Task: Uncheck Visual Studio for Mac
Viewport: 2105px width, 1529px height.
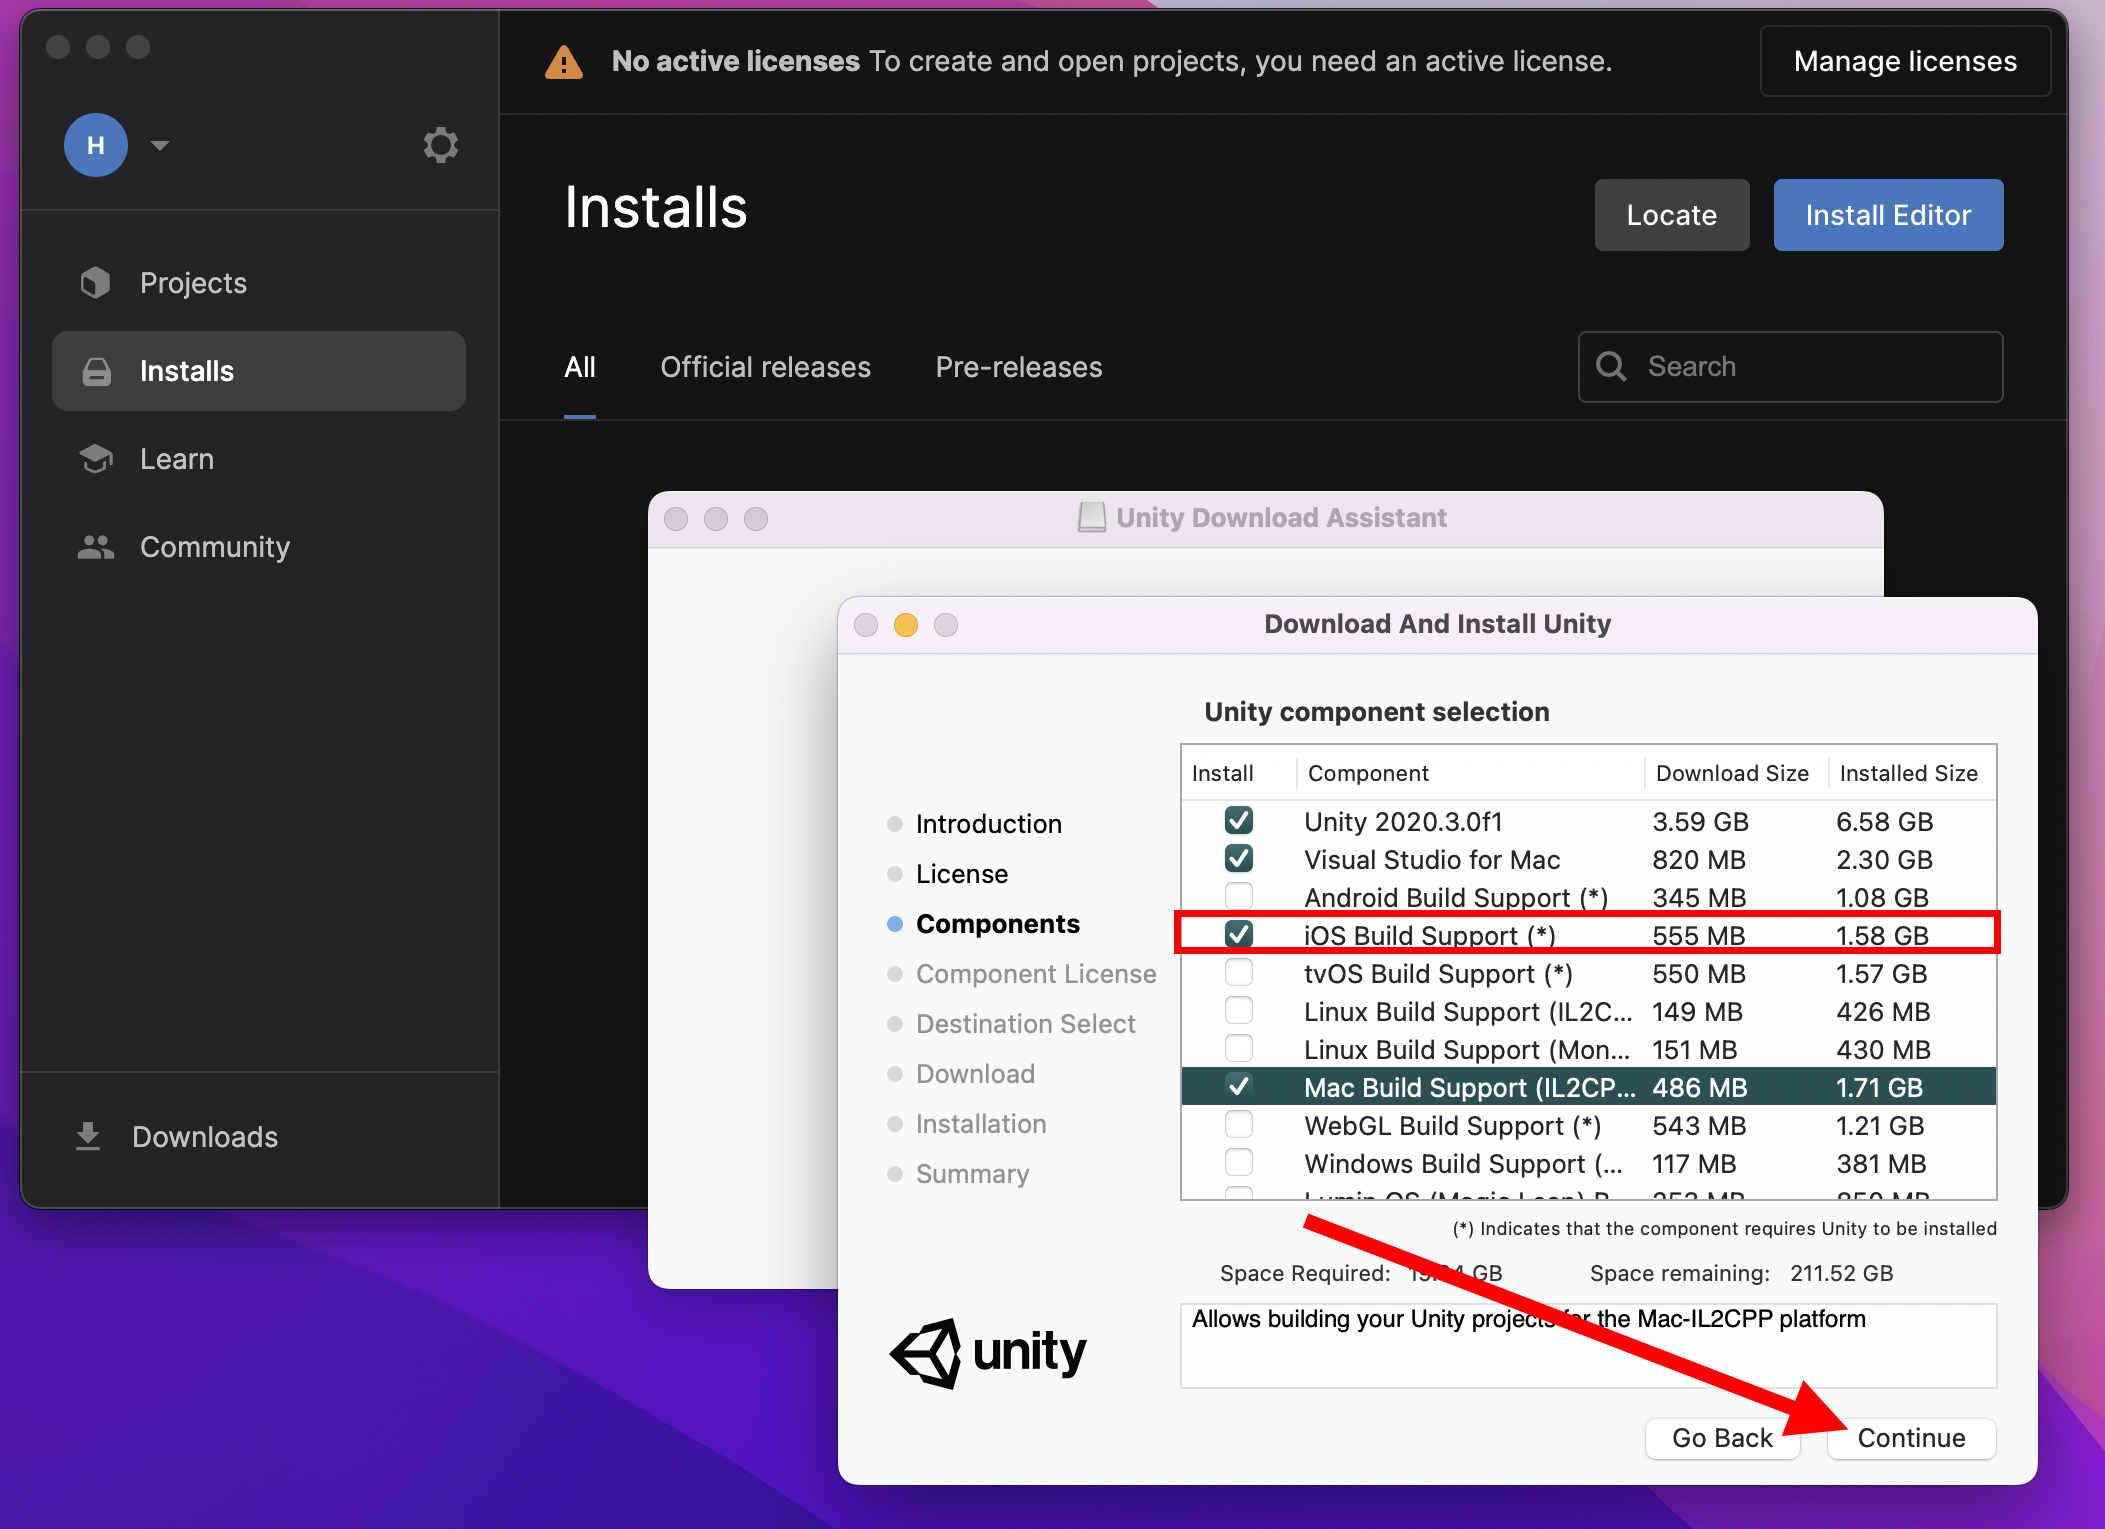Action: pos(1238,859)
